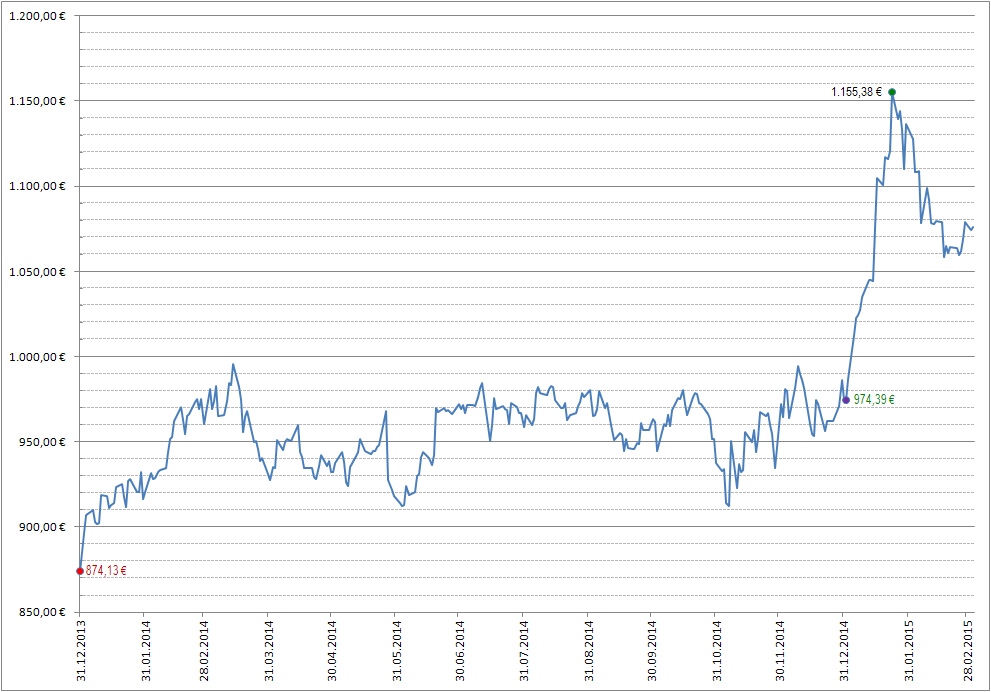The height and width of the screenshot is (692, 991).
Task: Click the 31.07.2014 date axis label
Action: (x=524, y=651)
